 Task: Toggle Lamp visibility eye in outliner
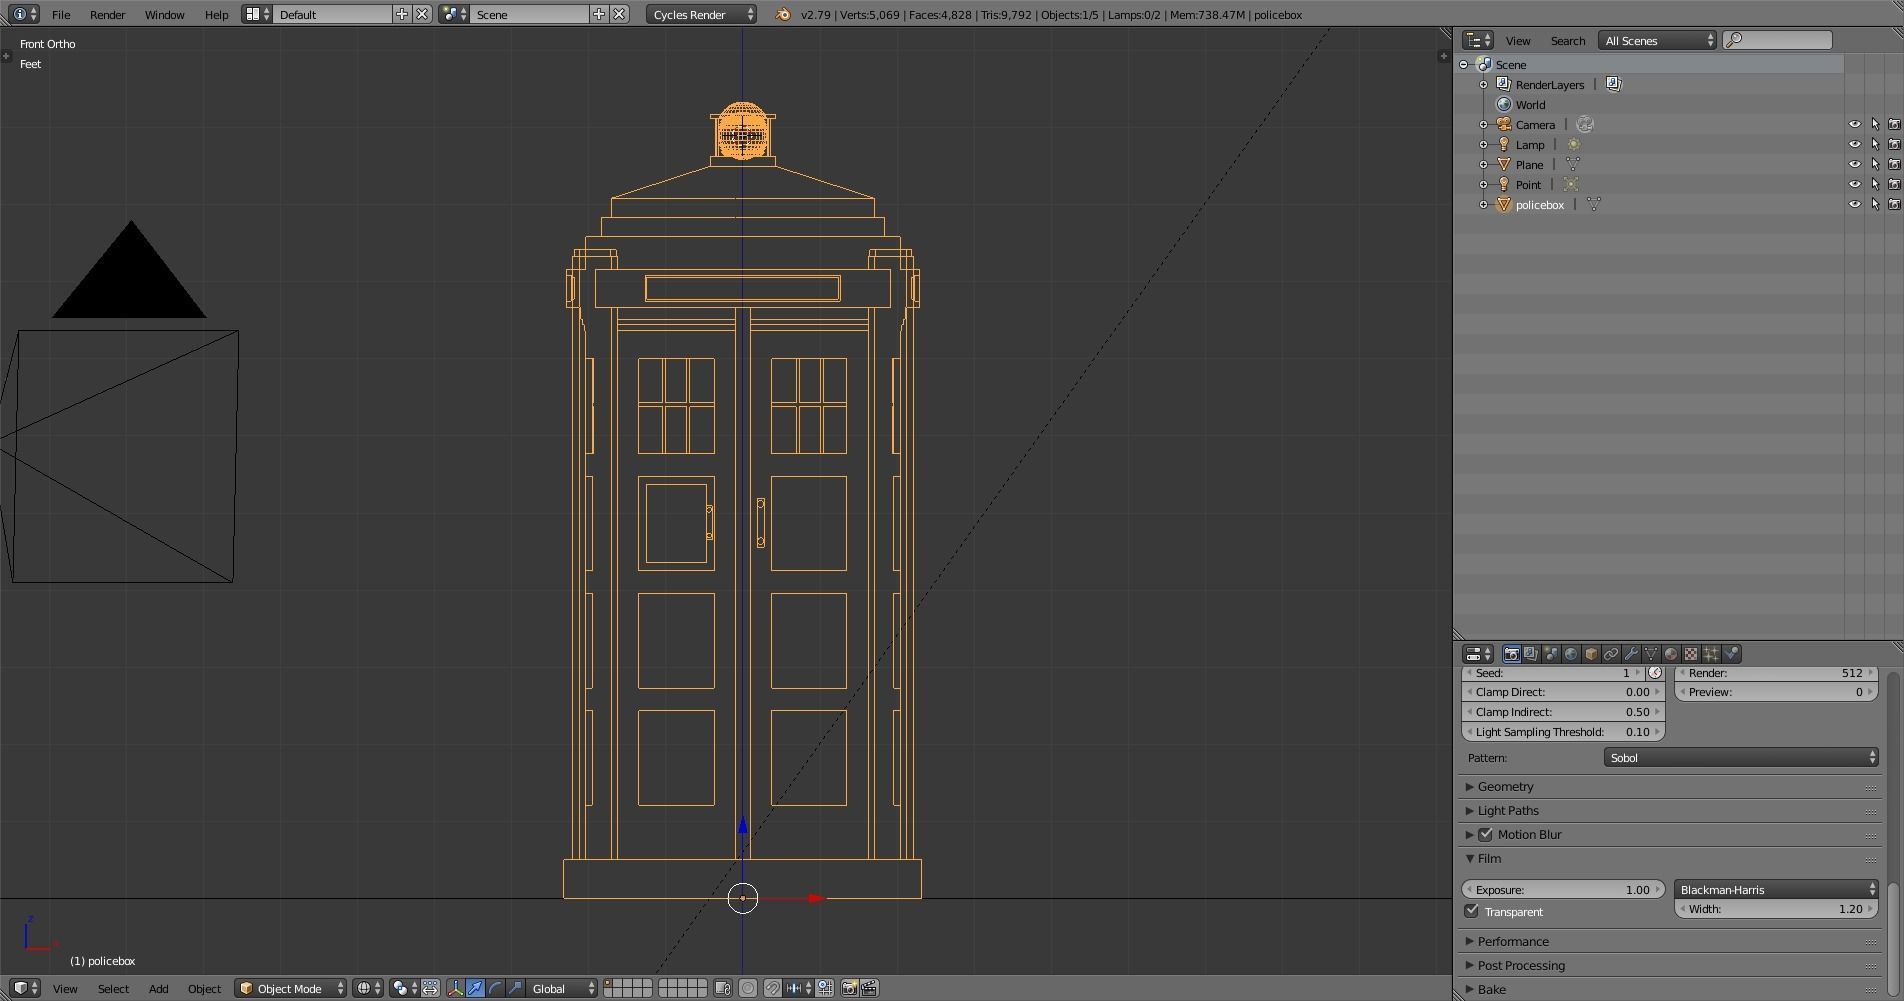pos(1854,144)
